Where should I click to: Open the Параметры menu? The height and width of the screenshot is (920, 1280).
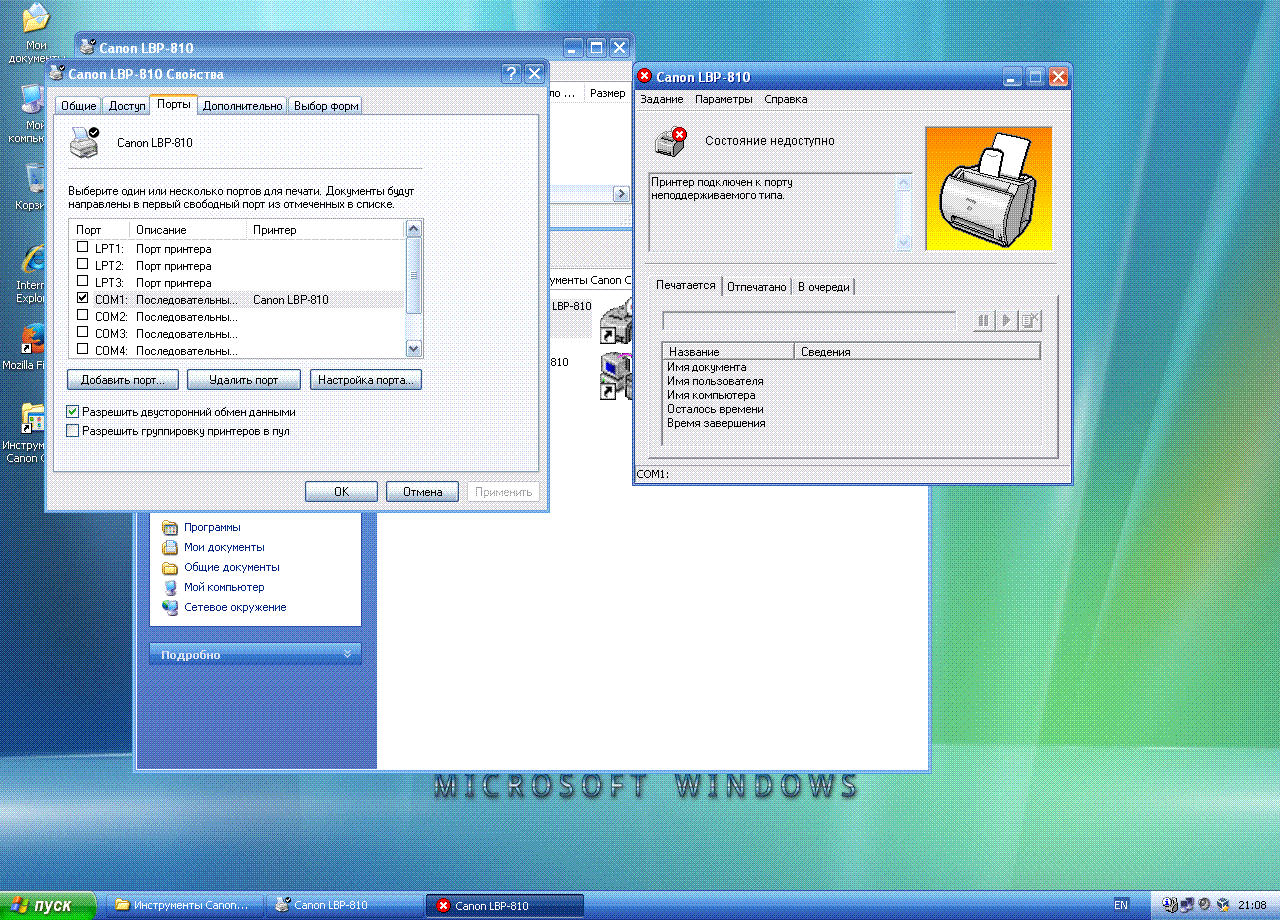[723, 99]
